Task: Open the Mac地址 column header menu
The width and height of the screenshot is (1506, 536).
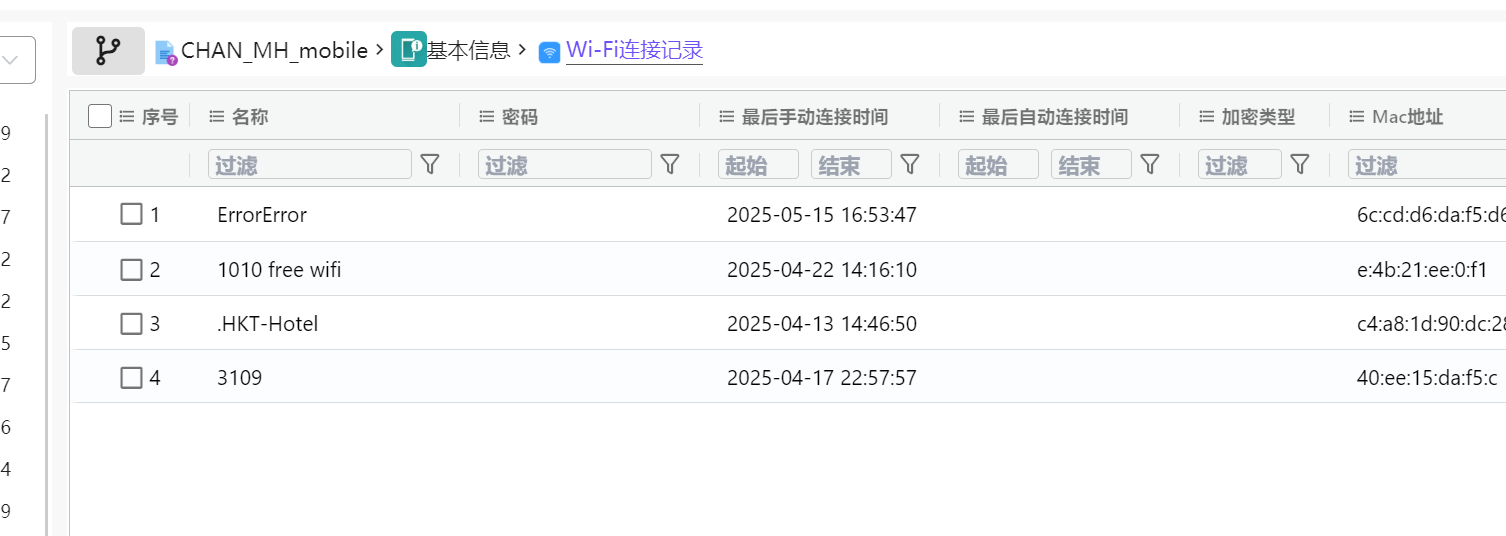Action: click(1357, 117)
